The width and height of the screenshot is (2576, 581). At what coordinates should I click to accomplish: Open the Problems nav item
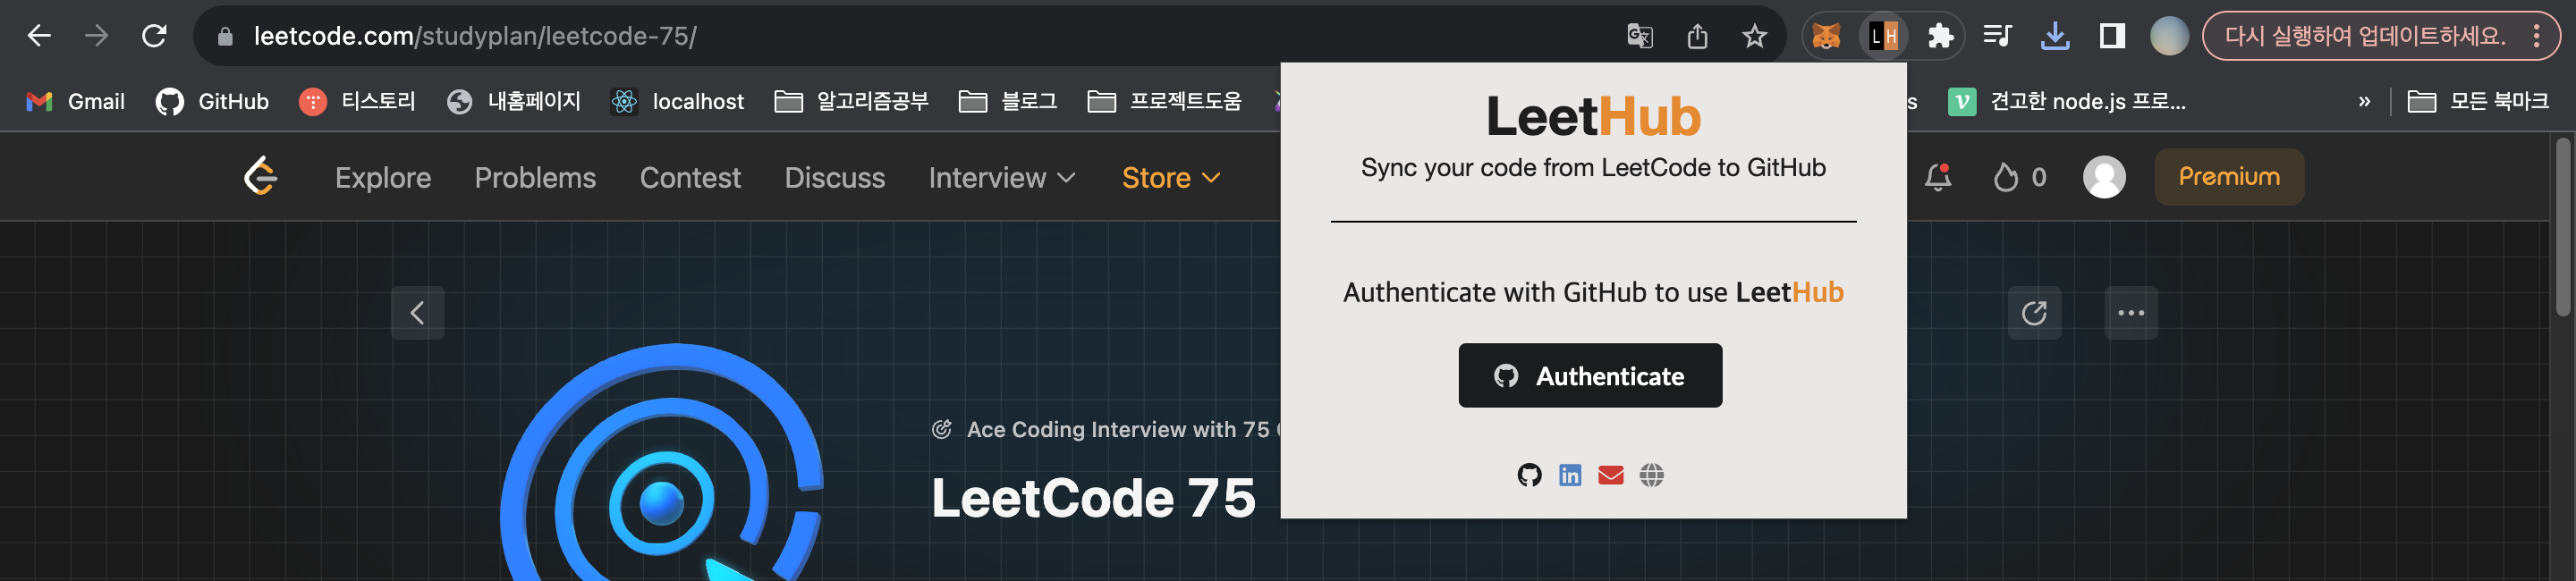click(x=535, y=177)
